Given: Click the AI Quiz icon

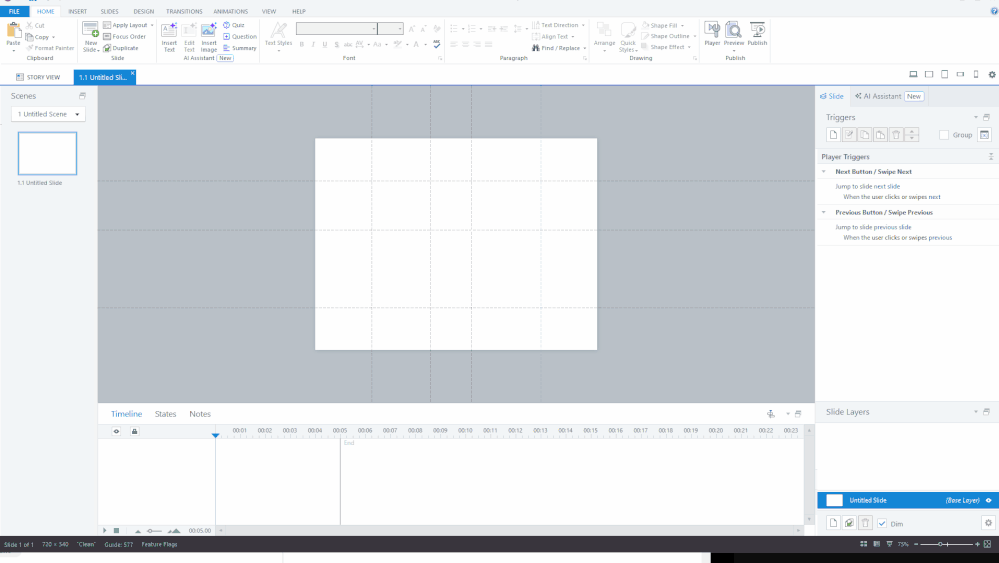Looking at the screenshot, I should click(x=234, y=25).
